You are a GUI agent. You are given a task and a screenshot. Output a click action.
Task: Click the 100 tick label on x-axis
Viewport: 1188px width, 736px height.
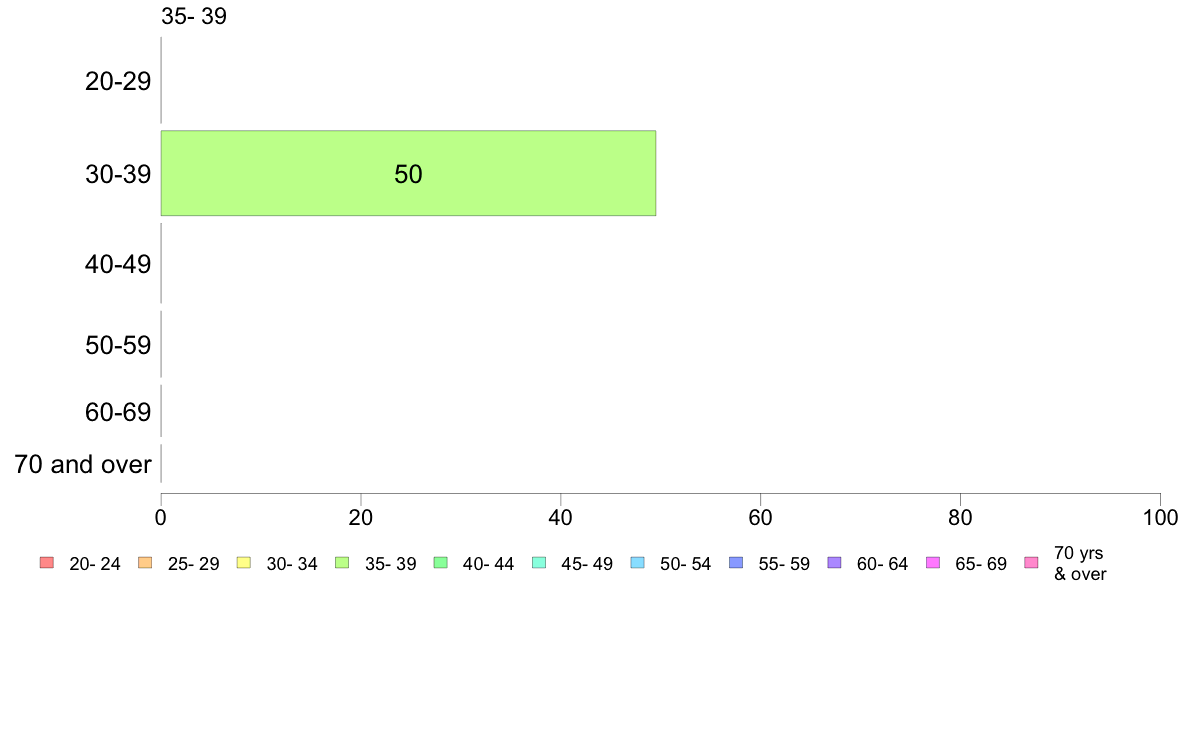click(1160, 518)
